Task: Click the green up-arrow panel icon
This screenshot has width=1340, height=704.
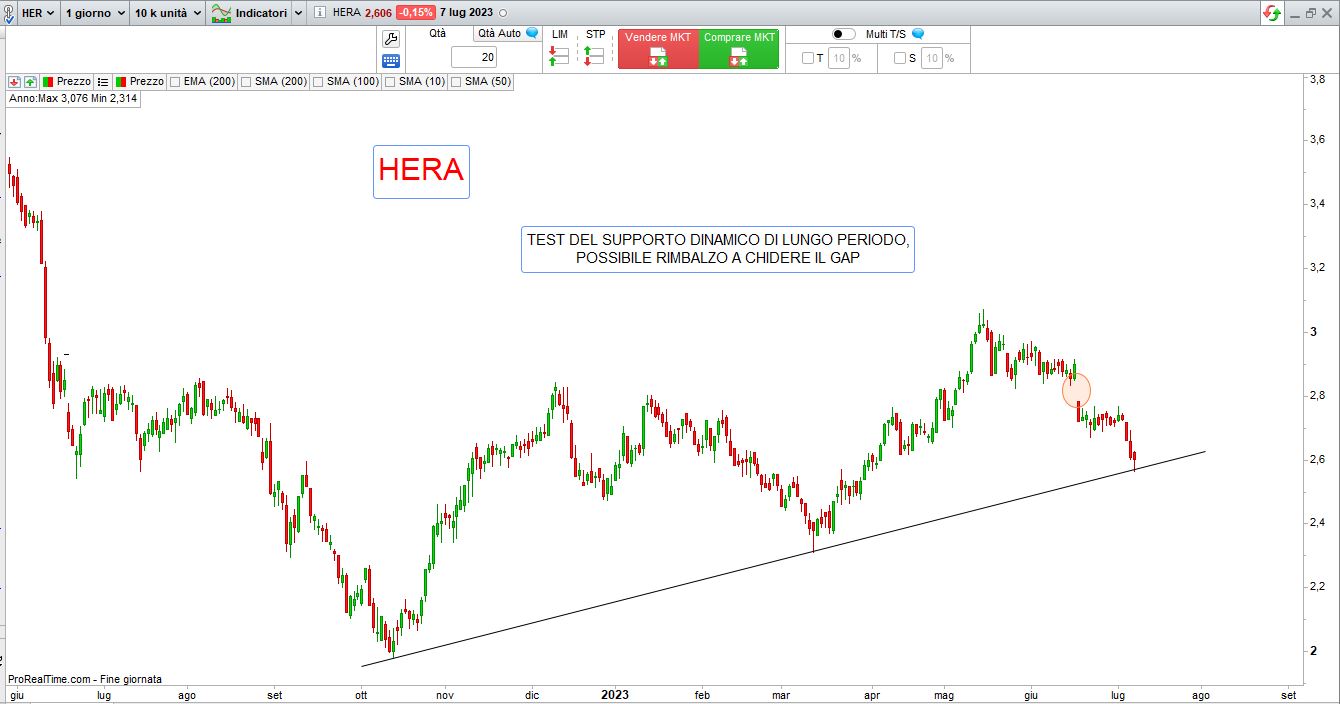Action: [30, 81]
